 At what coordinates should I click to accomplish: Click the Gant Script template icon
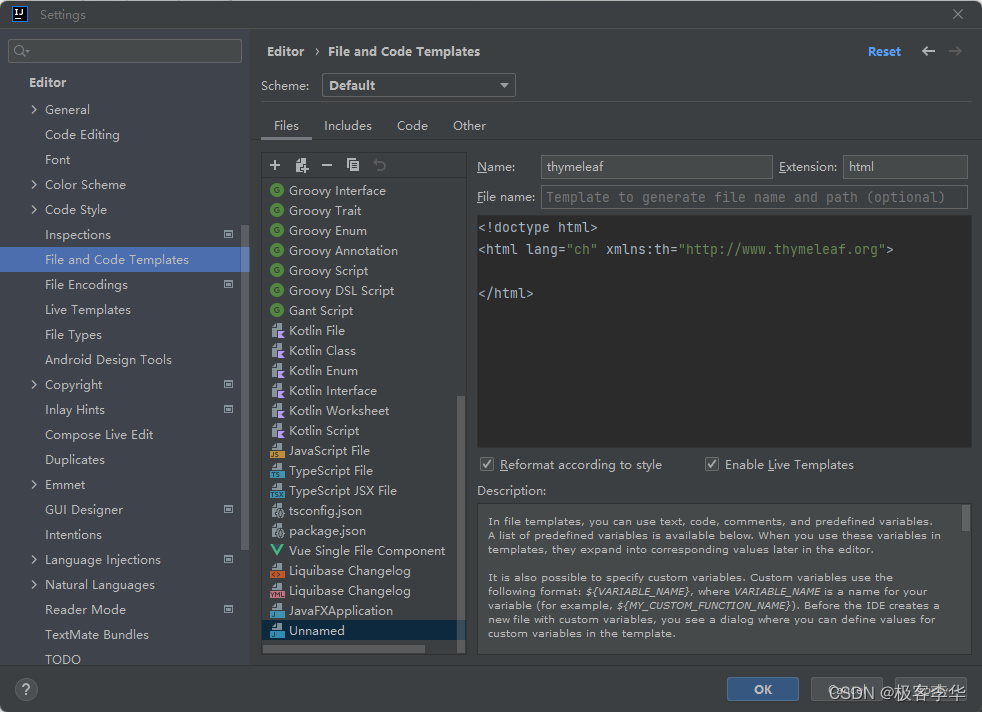tap(277, 310)
